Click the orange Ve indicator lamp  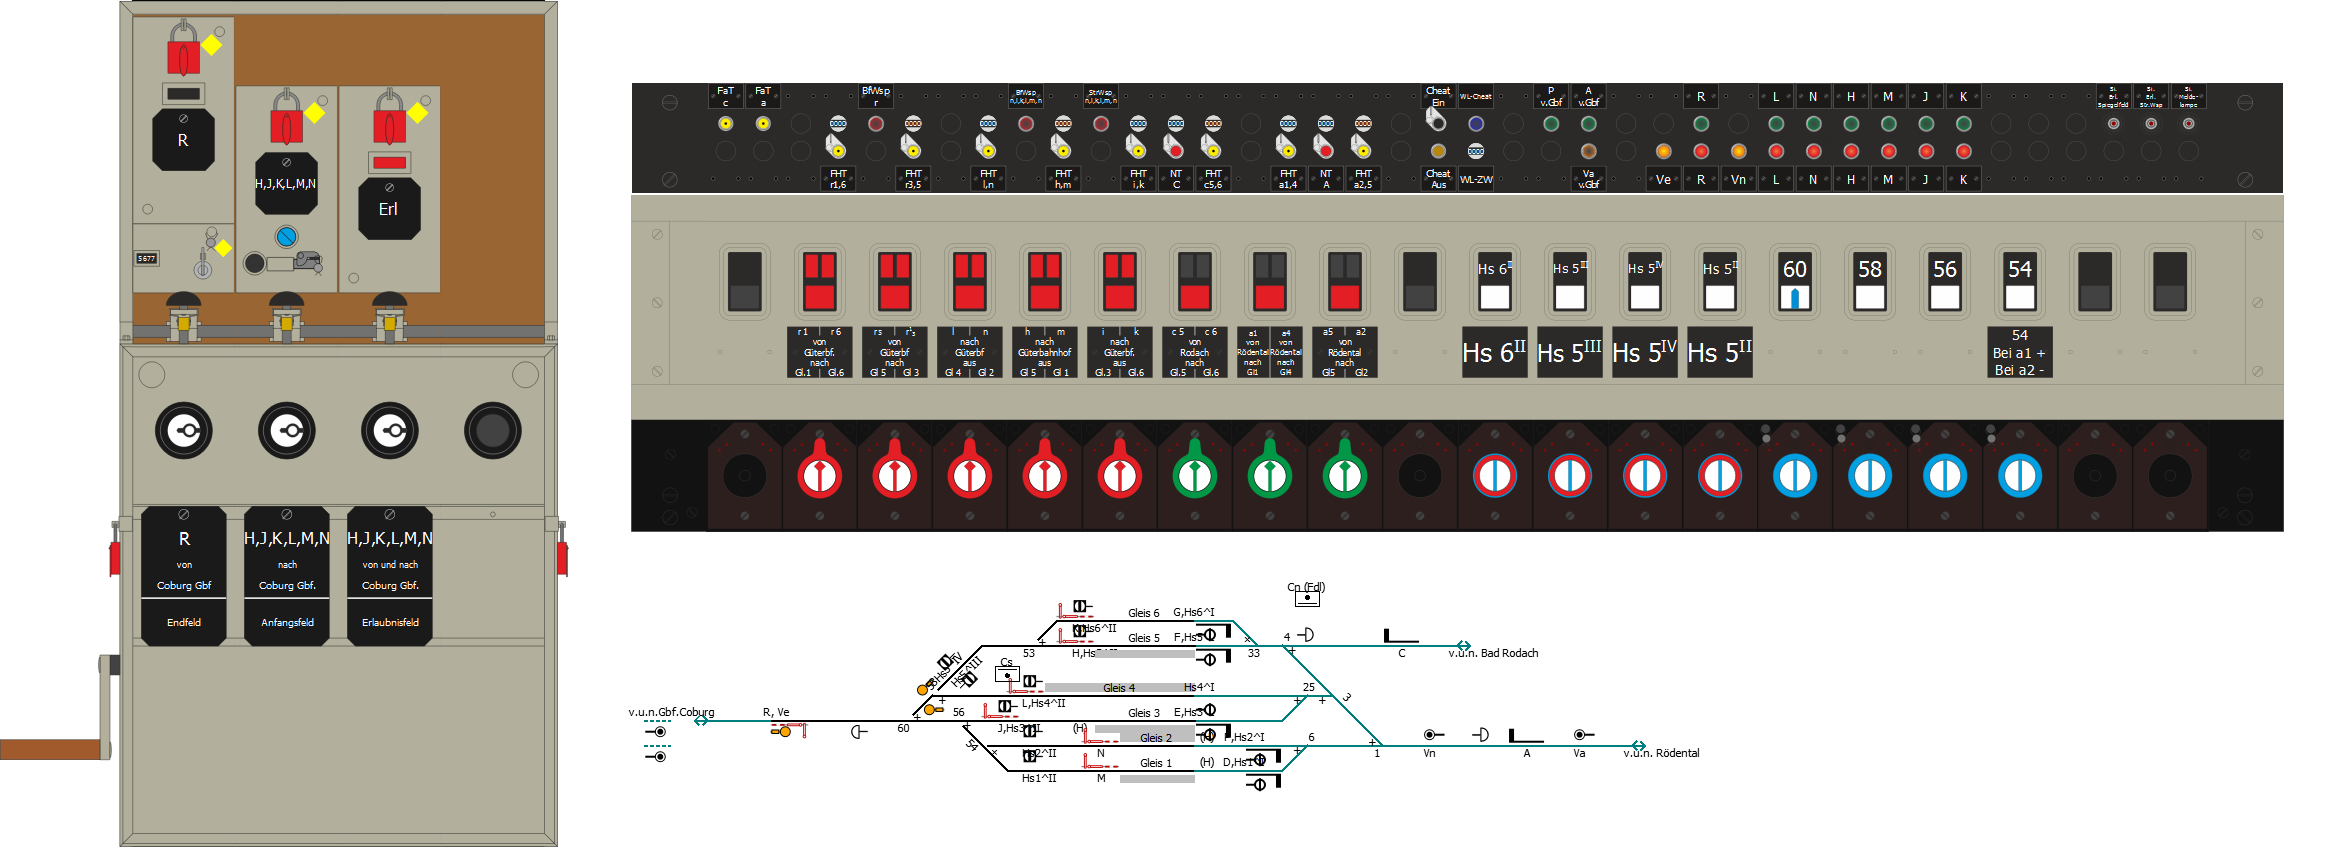(x=1663, y=152)
